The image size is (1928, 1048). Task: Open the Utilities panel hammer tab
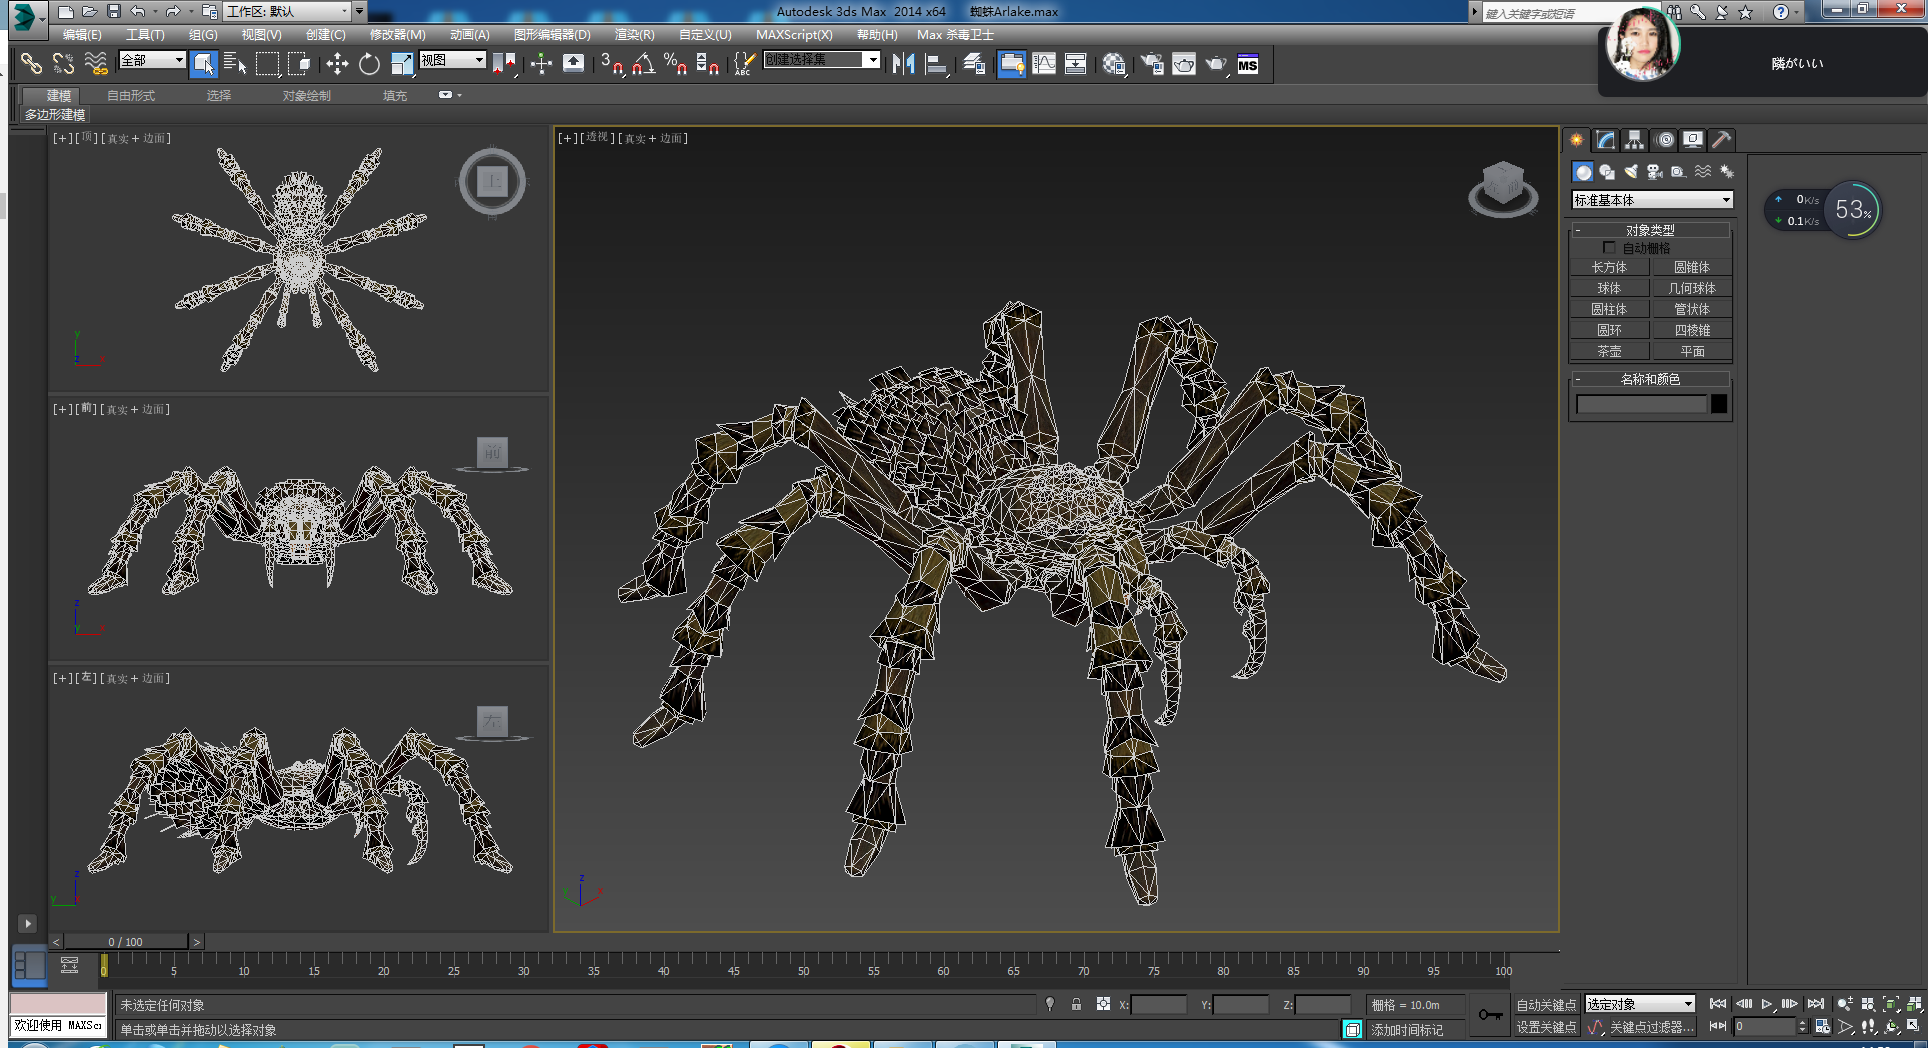point(1721,140)
